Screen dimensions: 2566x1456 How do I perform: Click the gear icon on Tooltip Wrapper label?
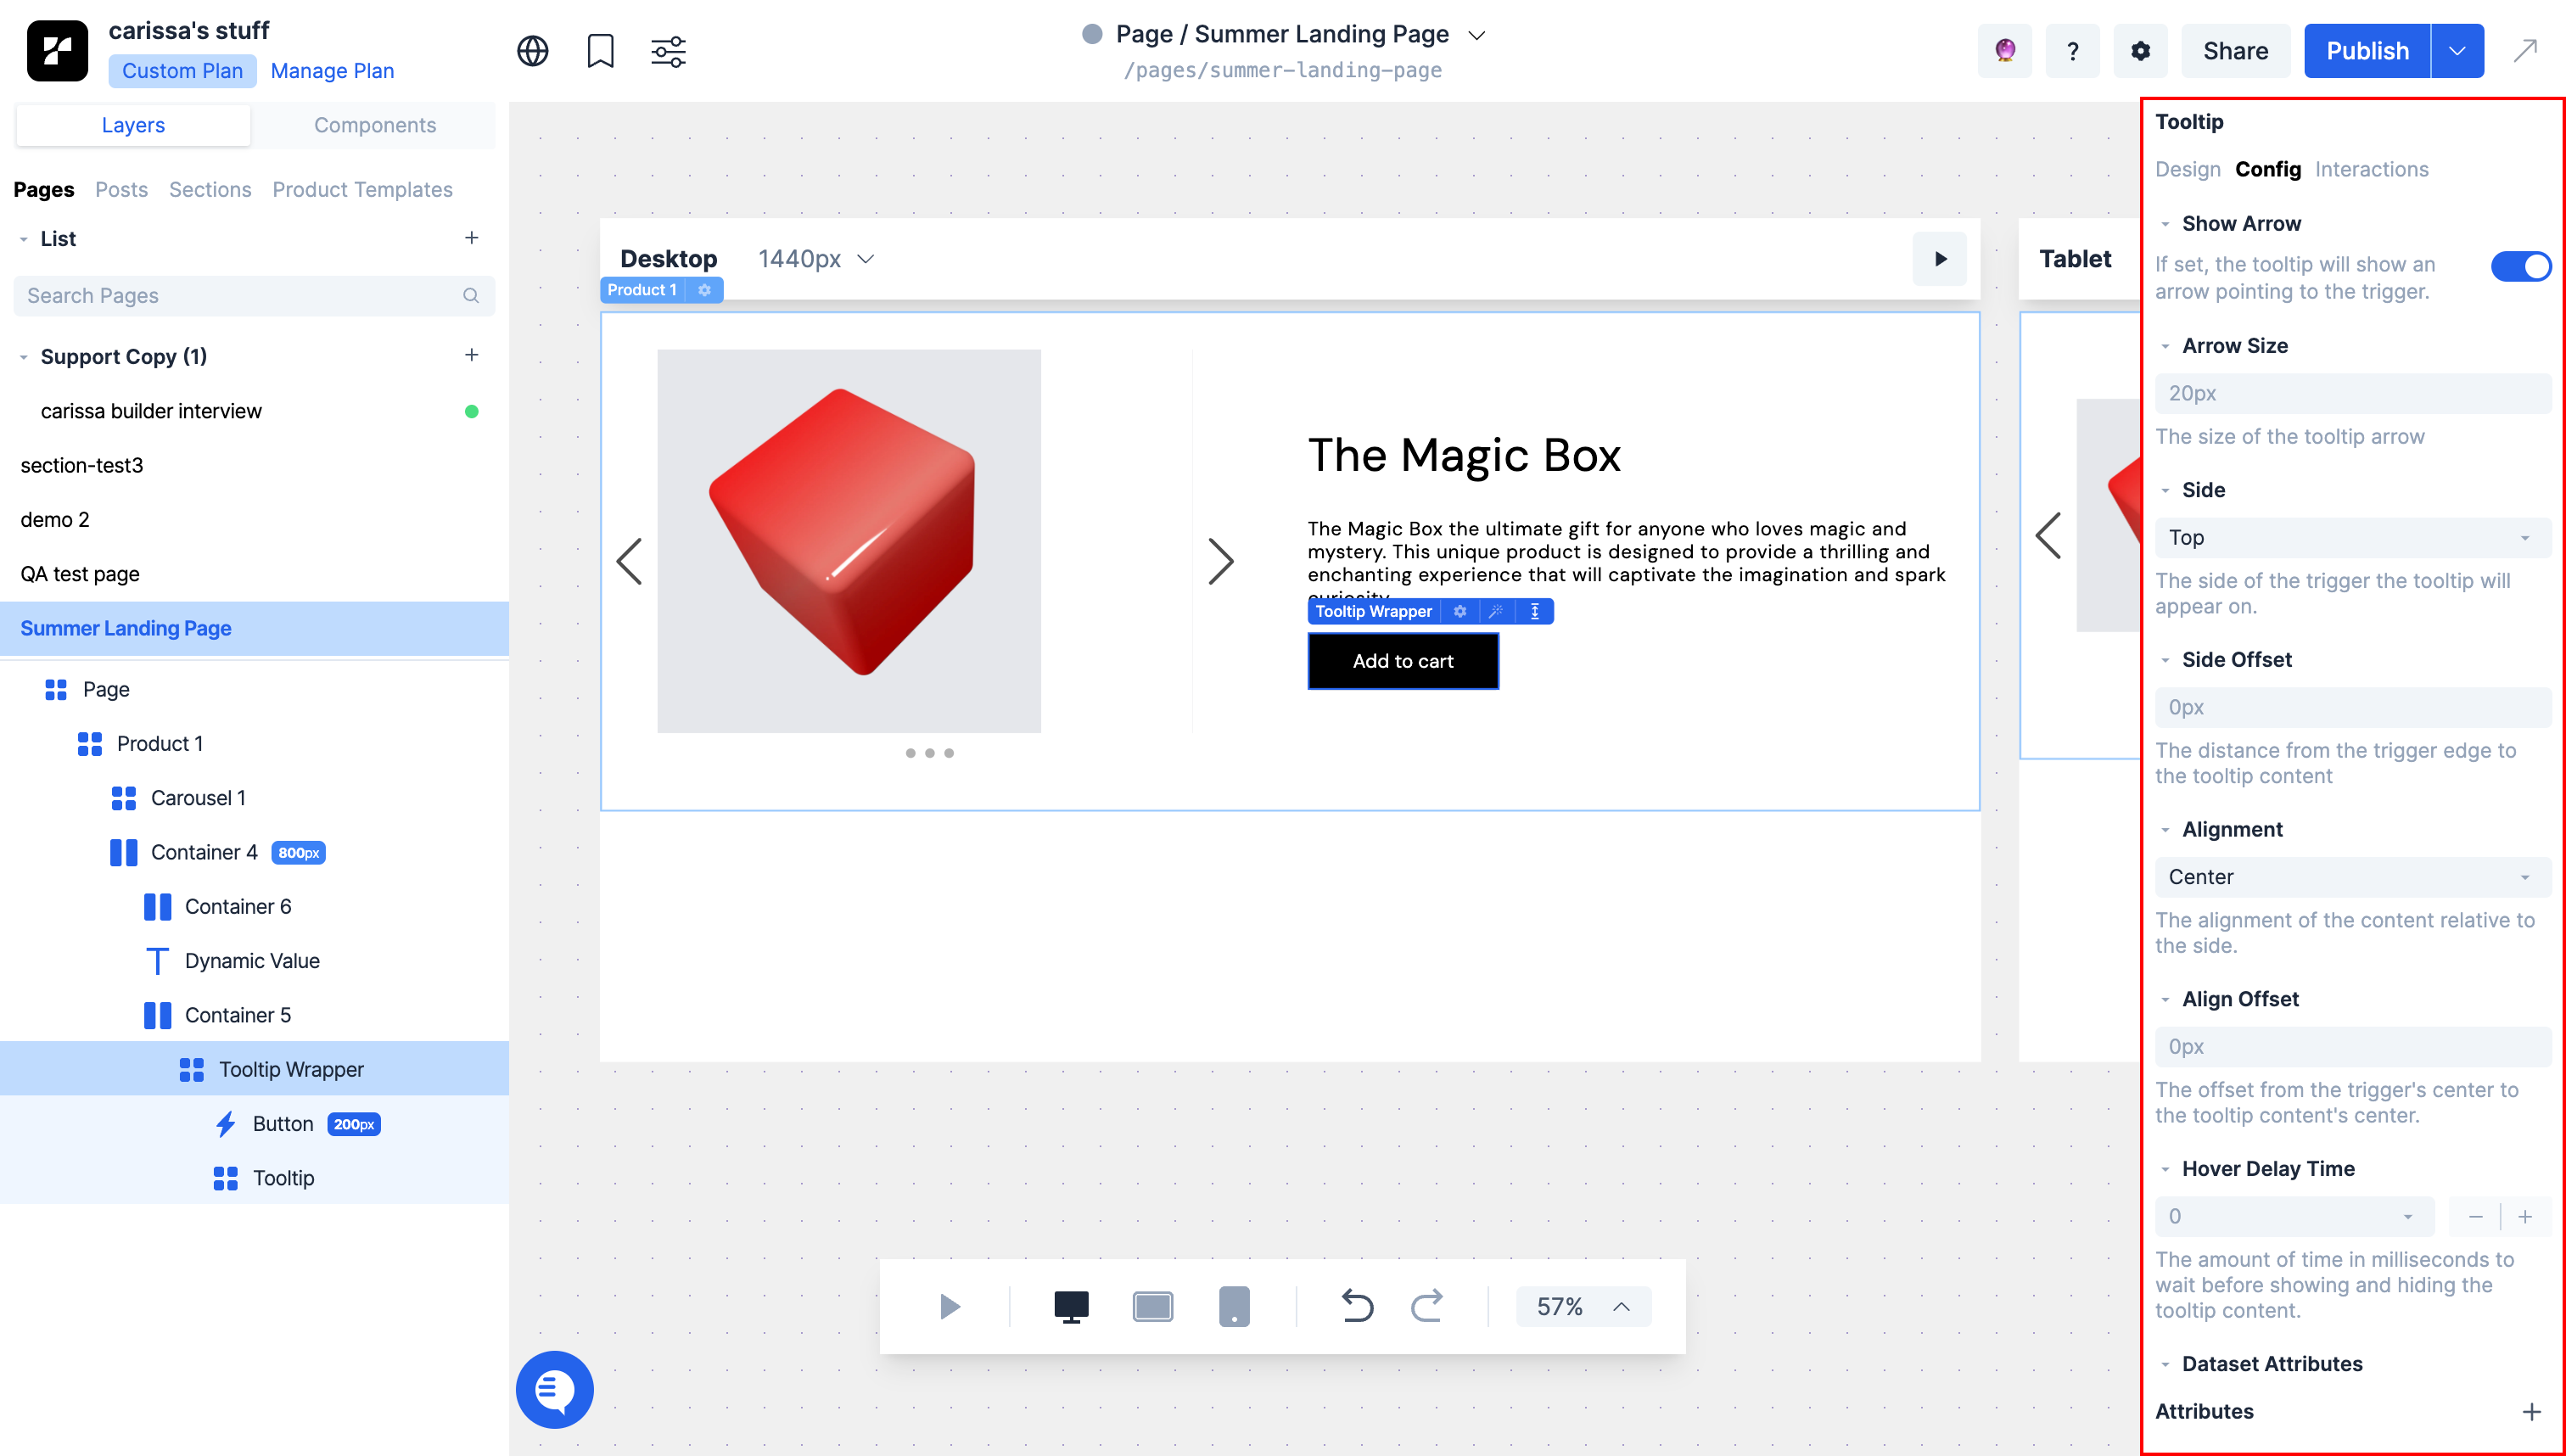pyautogui.click(x=1460, y=611)
